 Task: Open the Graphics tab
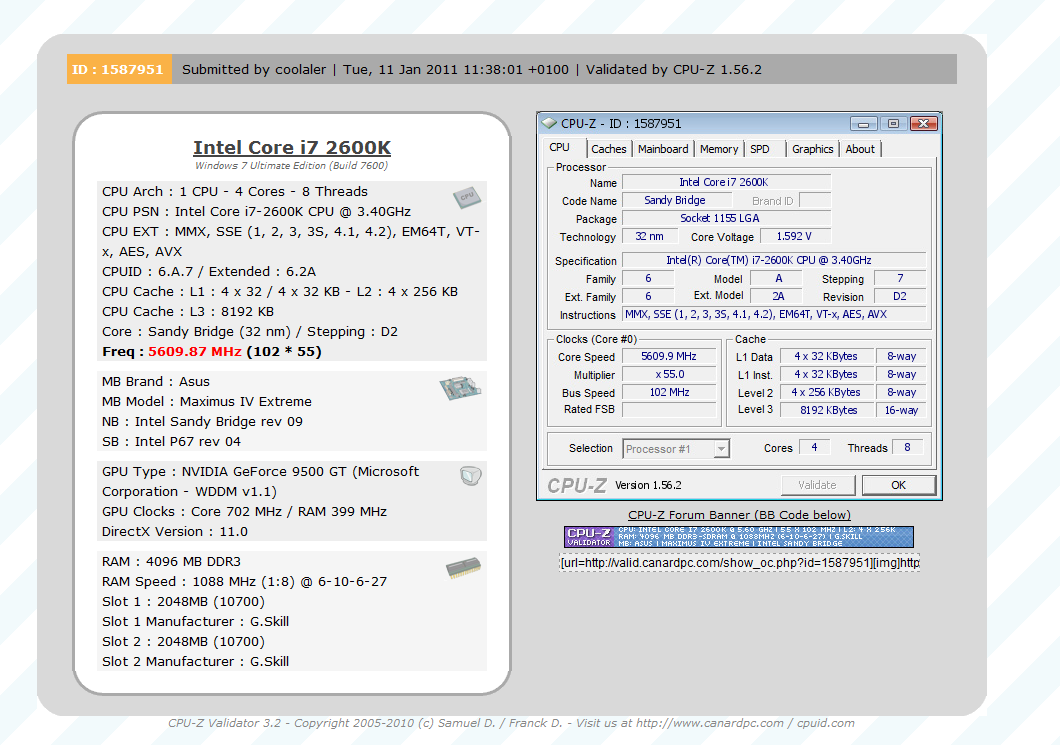click(x=813, y=149)
